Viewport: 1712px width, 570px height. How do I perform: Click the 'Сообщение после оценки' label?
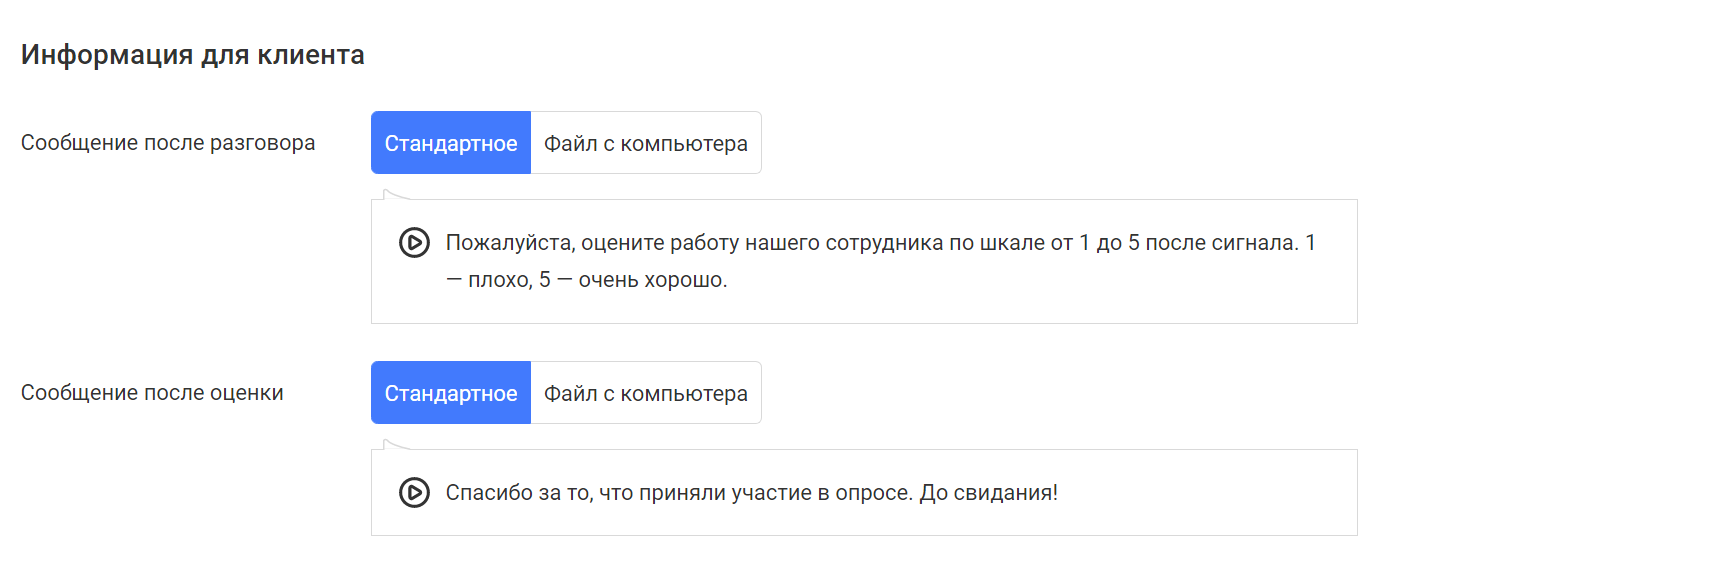(152, 393)
